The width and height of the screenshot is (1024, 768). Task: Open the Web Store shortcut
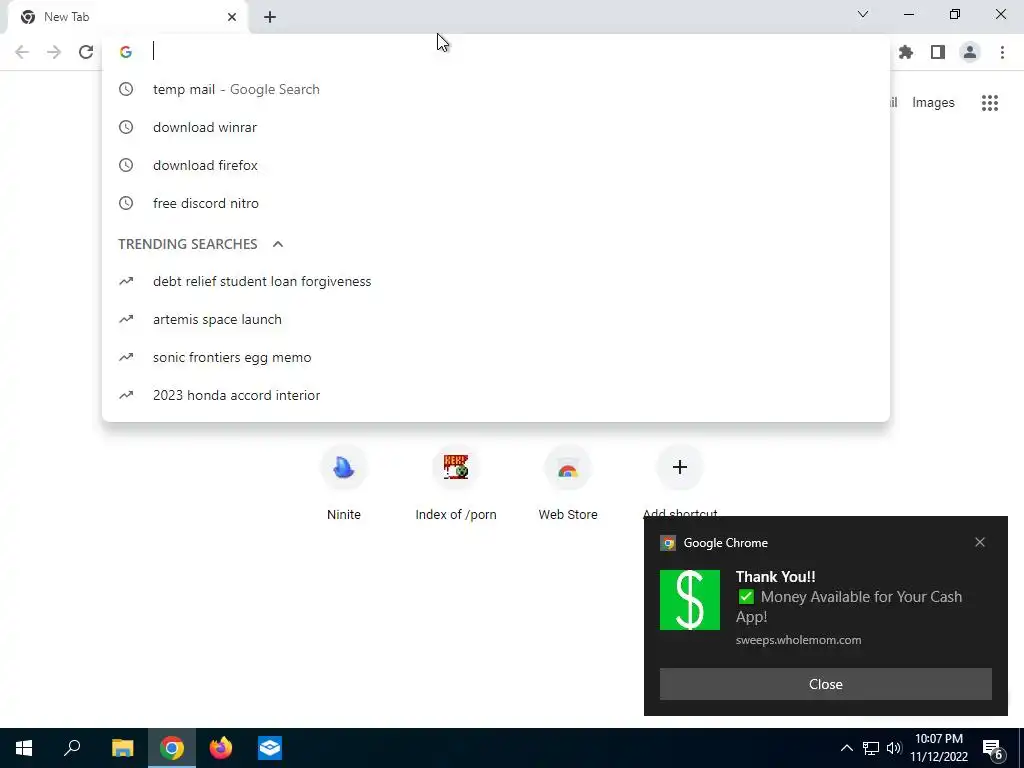coord(568,483)
